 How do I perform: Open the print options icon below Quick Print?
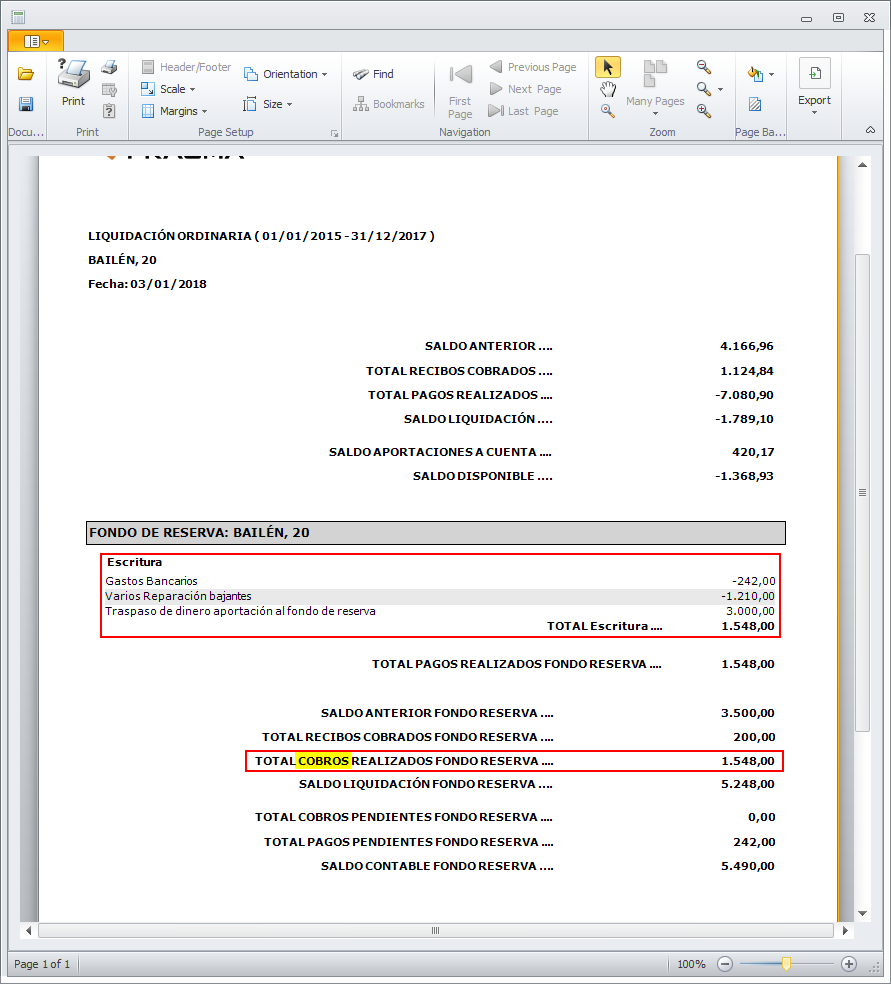pyautogui.click(x=109, y=90)
